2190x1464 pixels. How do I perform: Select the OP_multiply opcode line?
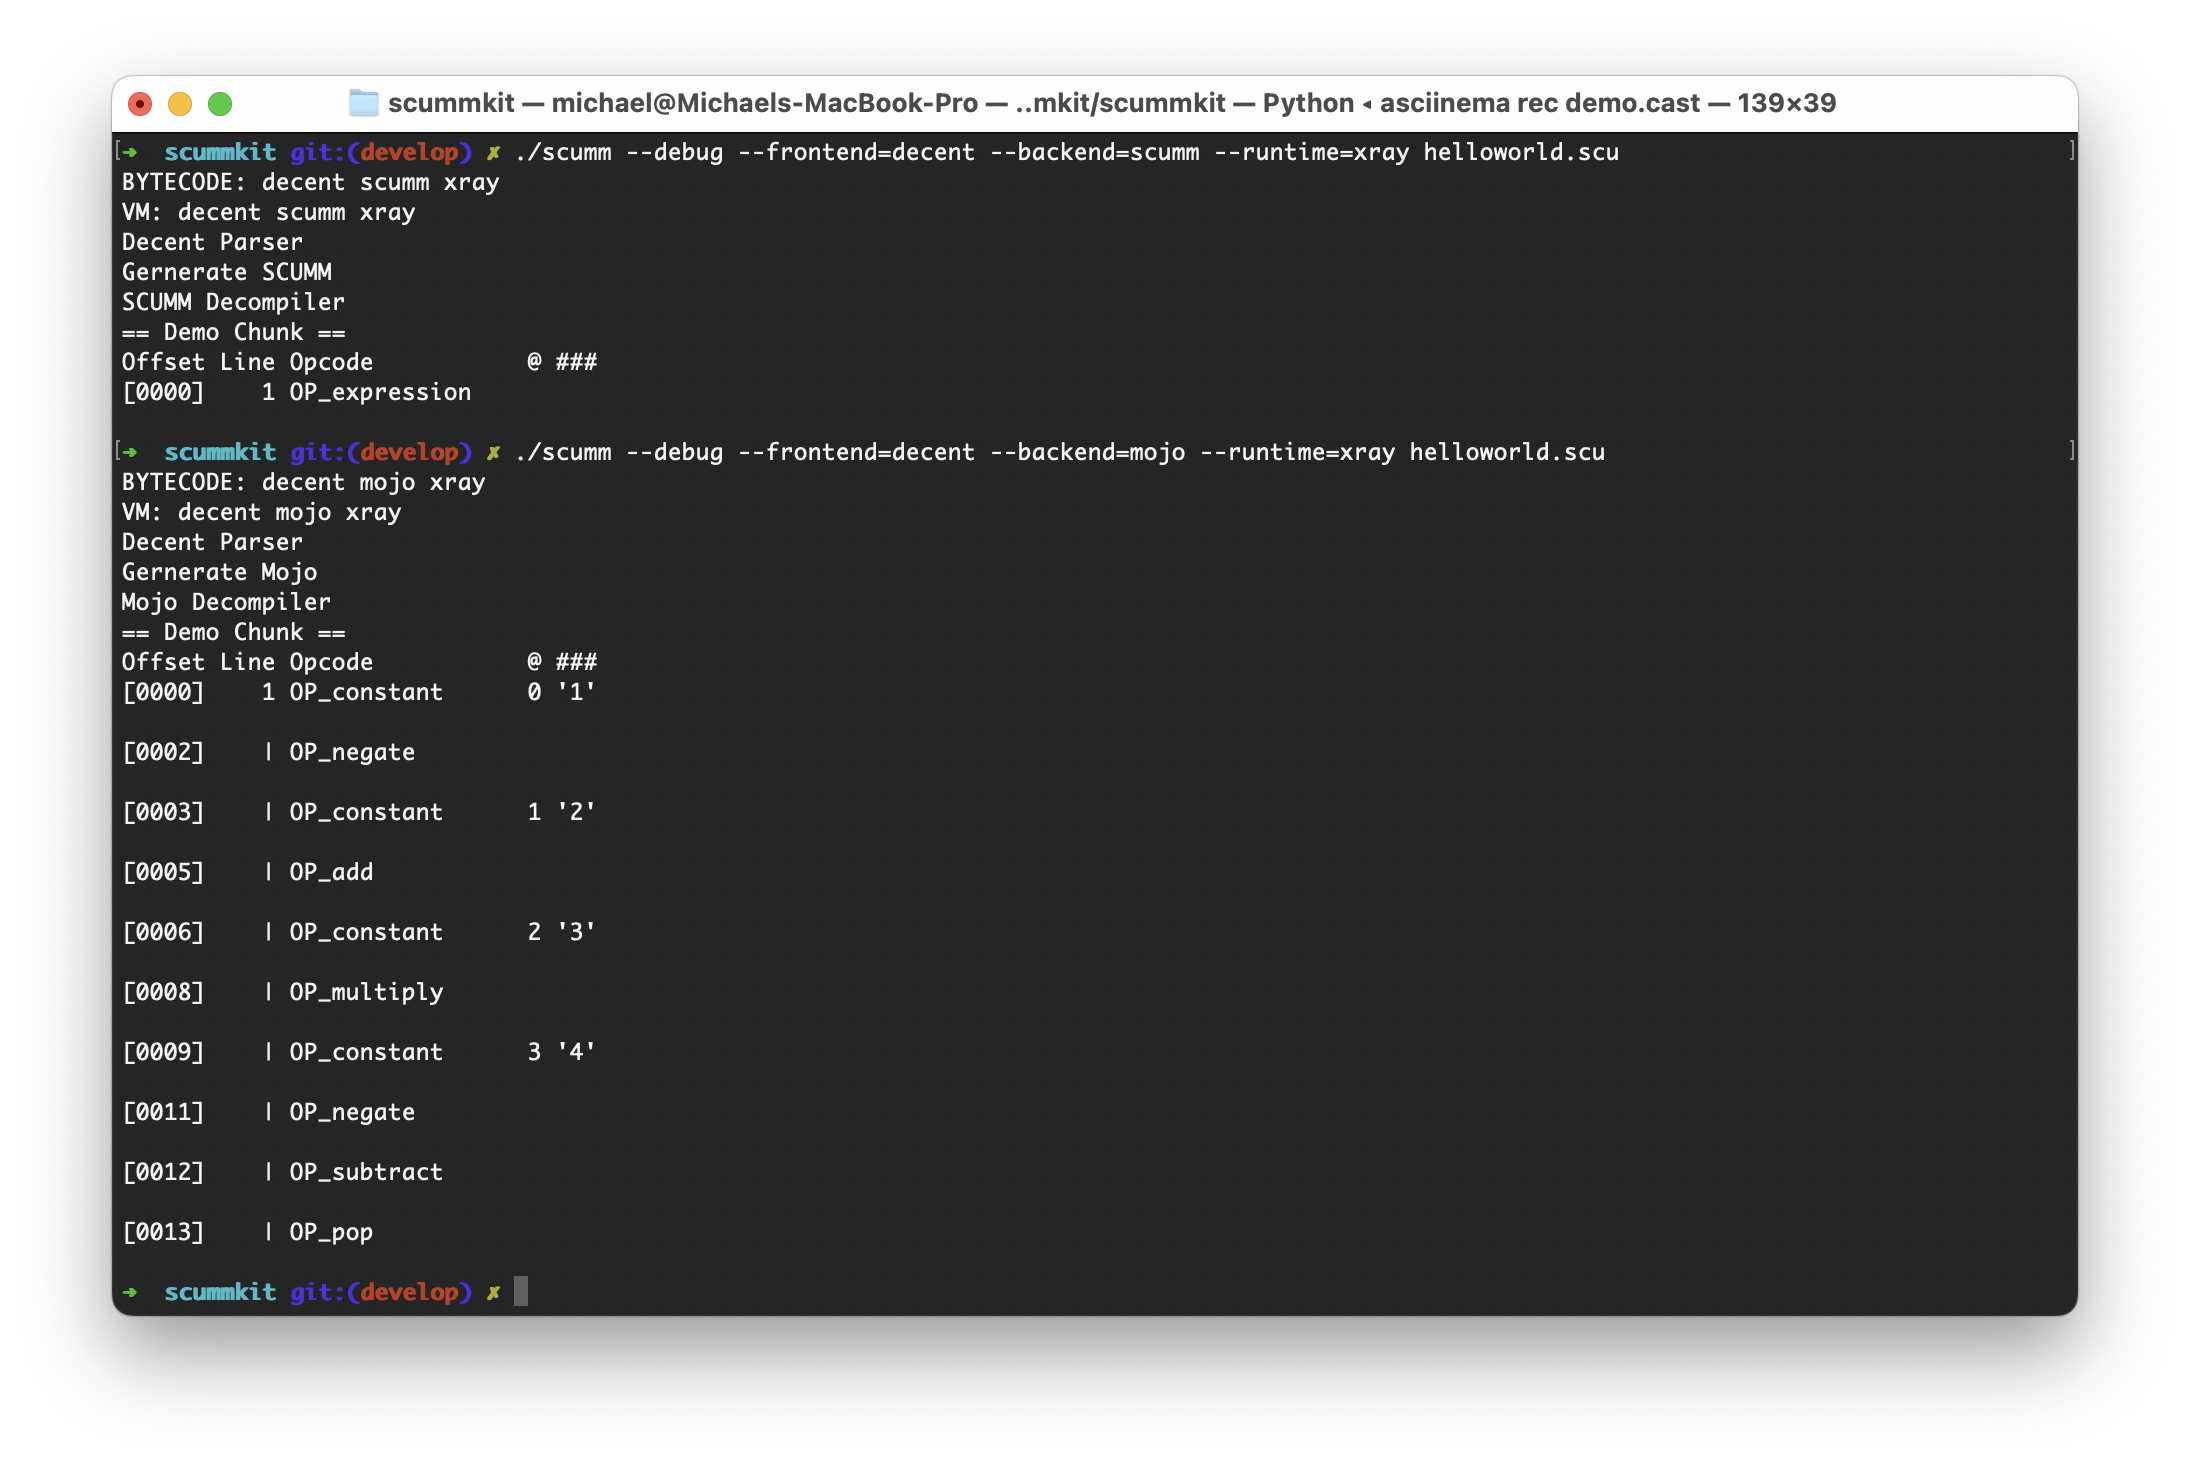coord(365,991)
